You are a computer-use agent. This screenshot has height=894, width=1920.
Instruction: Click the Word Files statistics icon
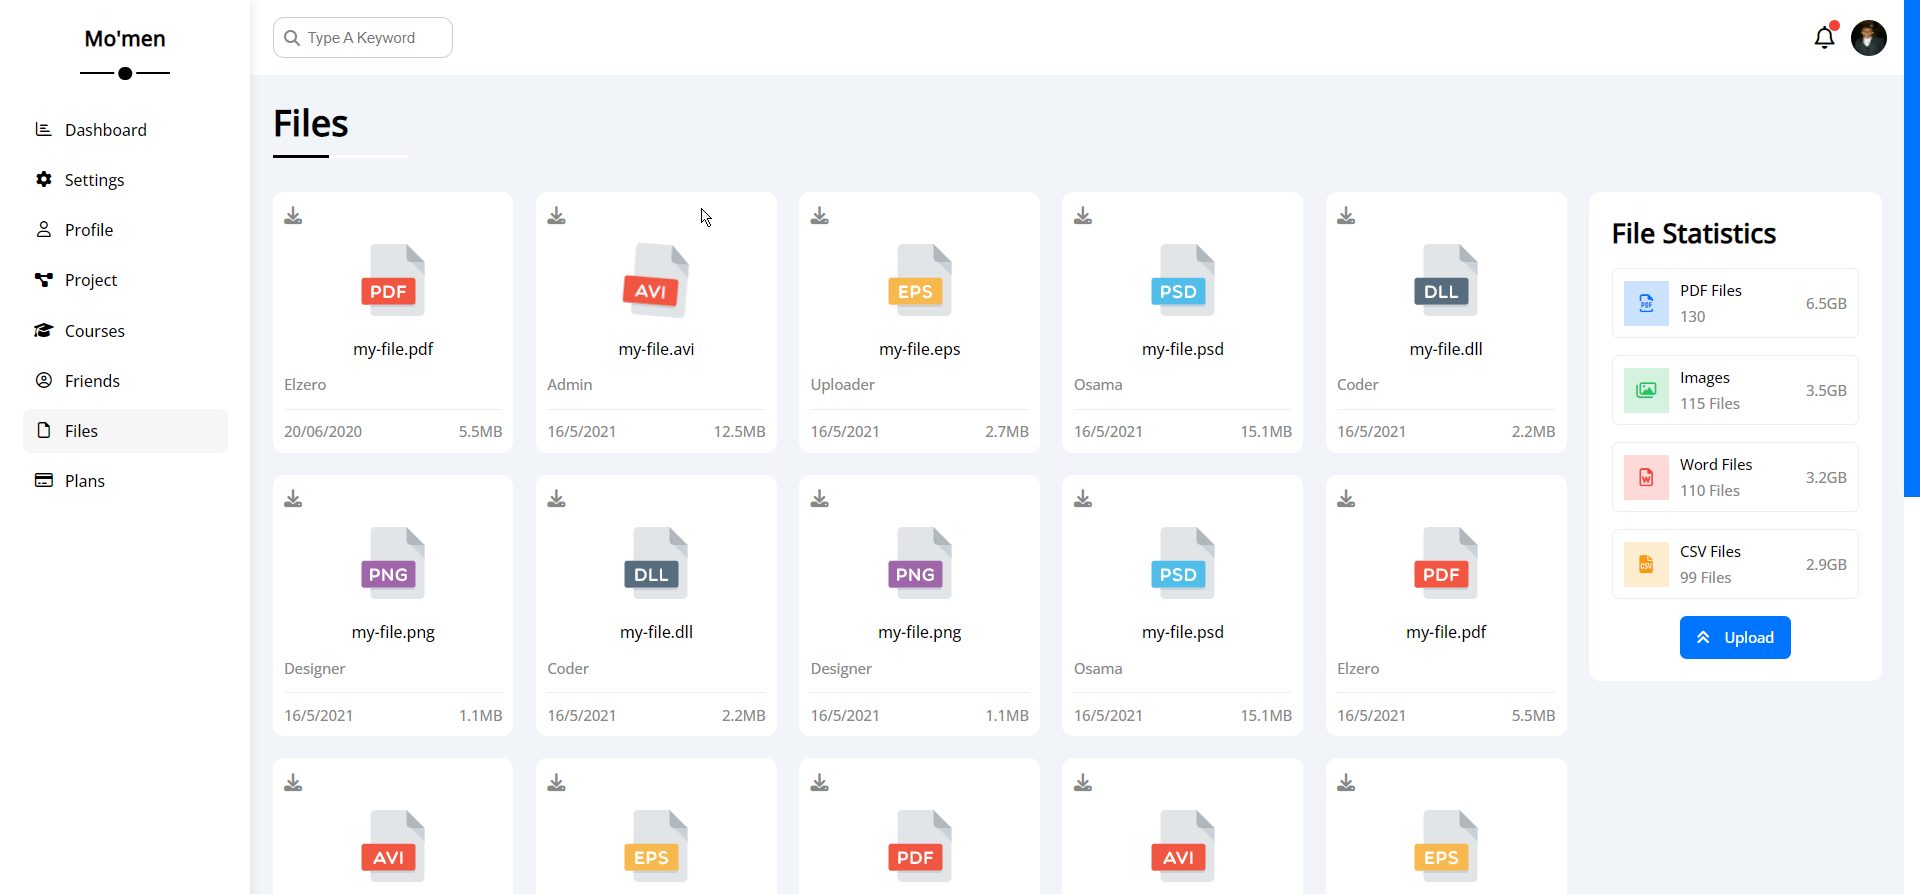1646,478
